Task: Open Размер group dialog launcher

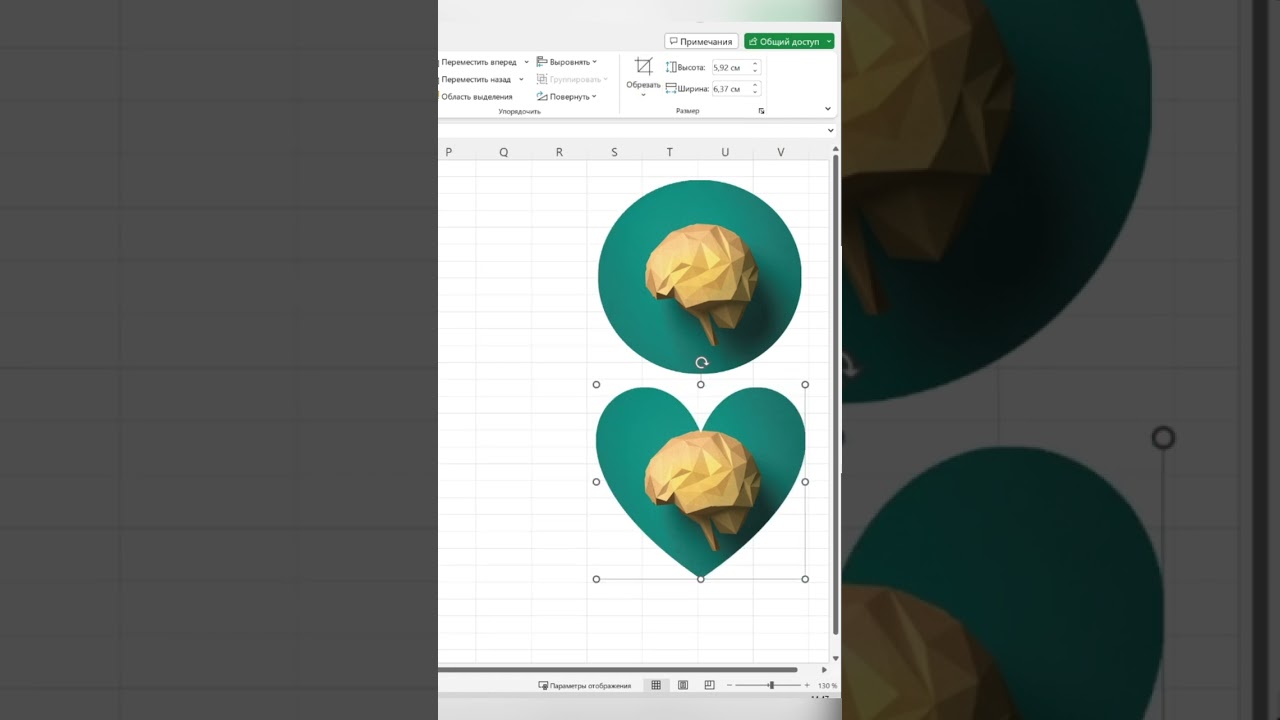Action: tap(762, 111)
